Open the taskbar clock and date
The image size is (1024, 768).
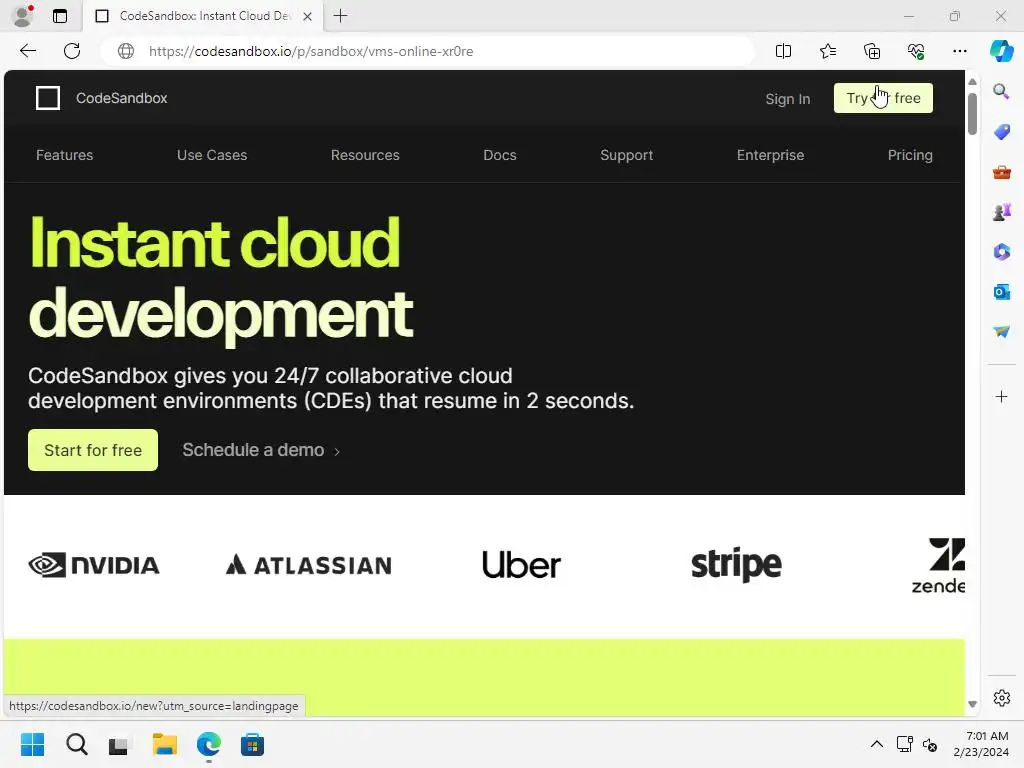pos(981,744)
